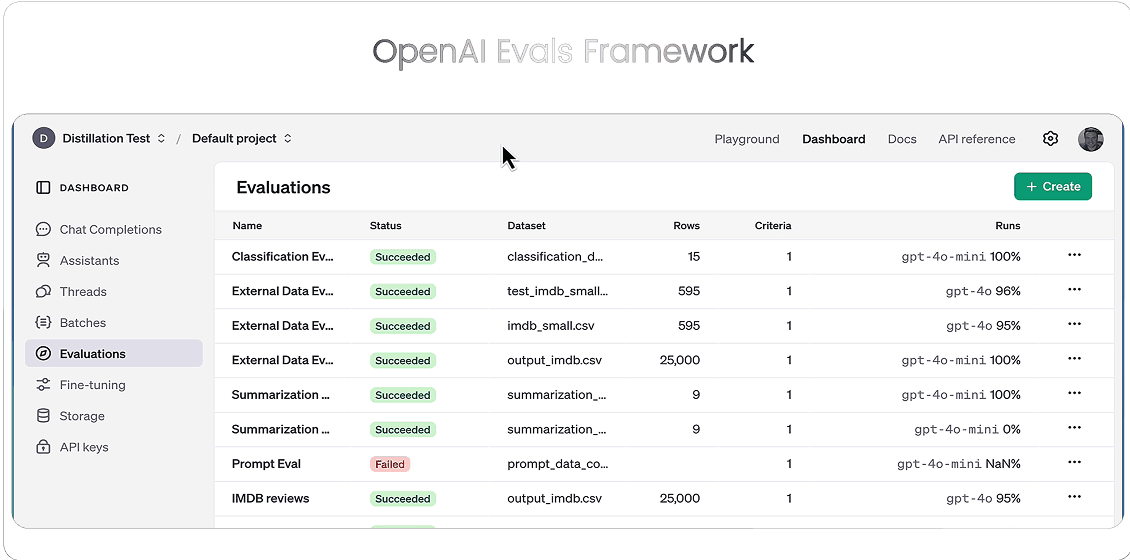1130x560 pixels.
Task: Click the Runs column header
Action: [1007, 226]
